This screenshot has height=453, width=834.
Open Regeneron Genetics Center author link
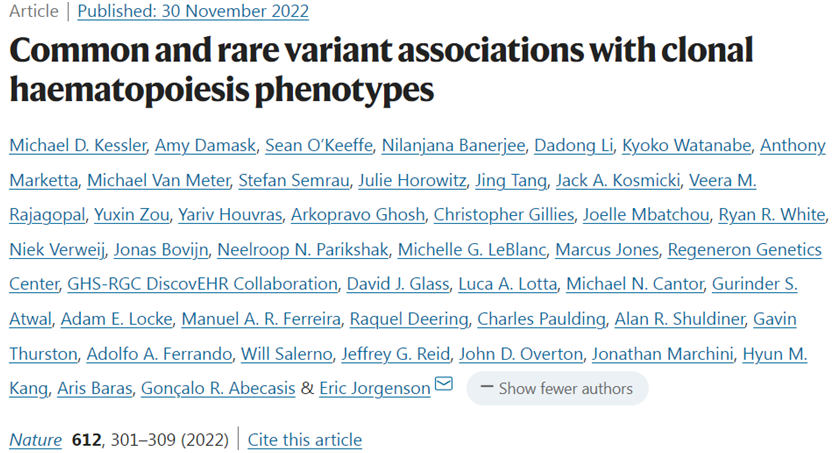[744, 249]
